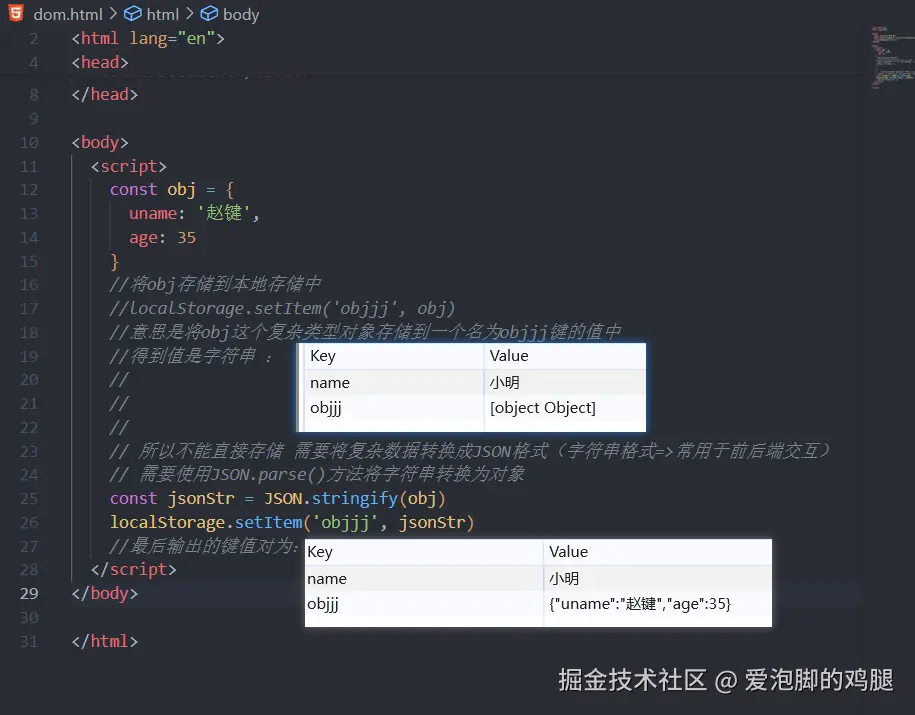
Task: Click line number 29 in gutter
Action: (x=29, y=594)
